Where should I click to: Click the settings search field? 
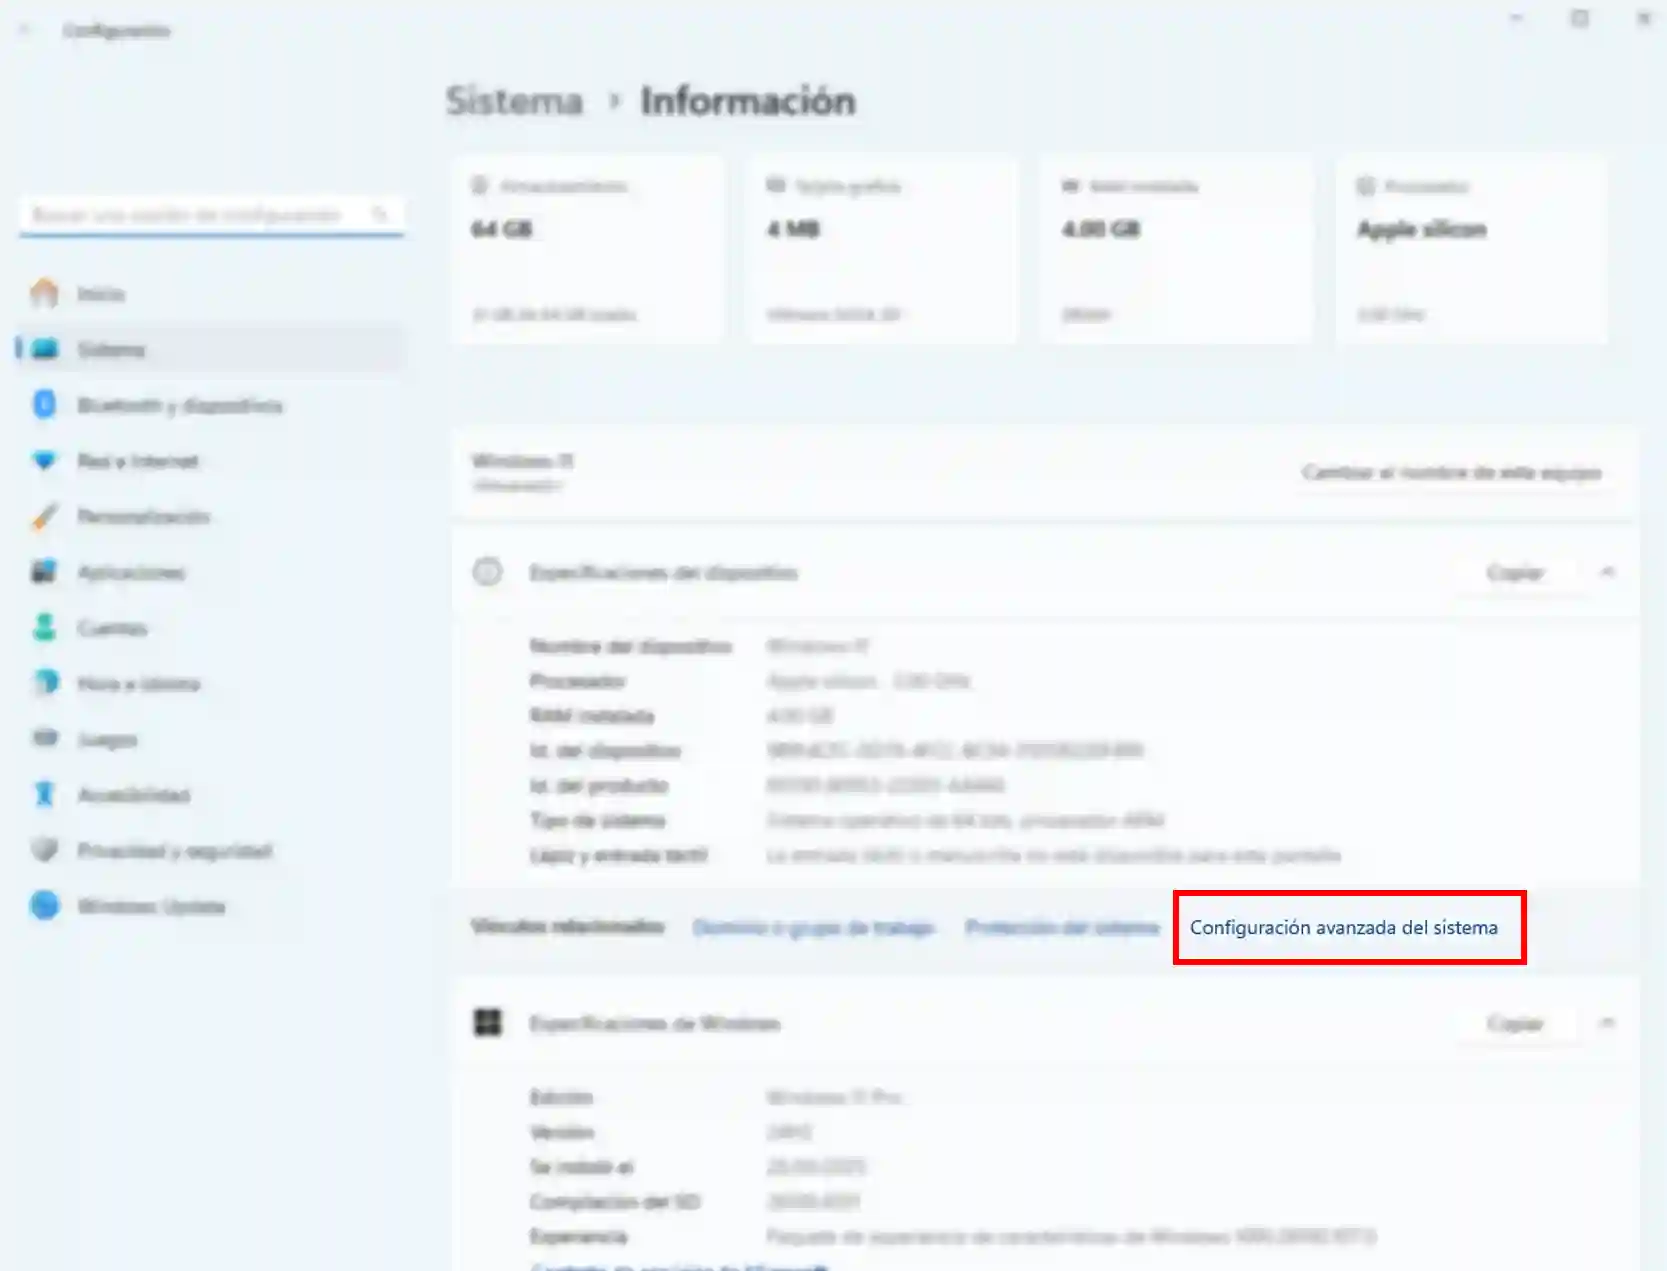coord(211,214)
